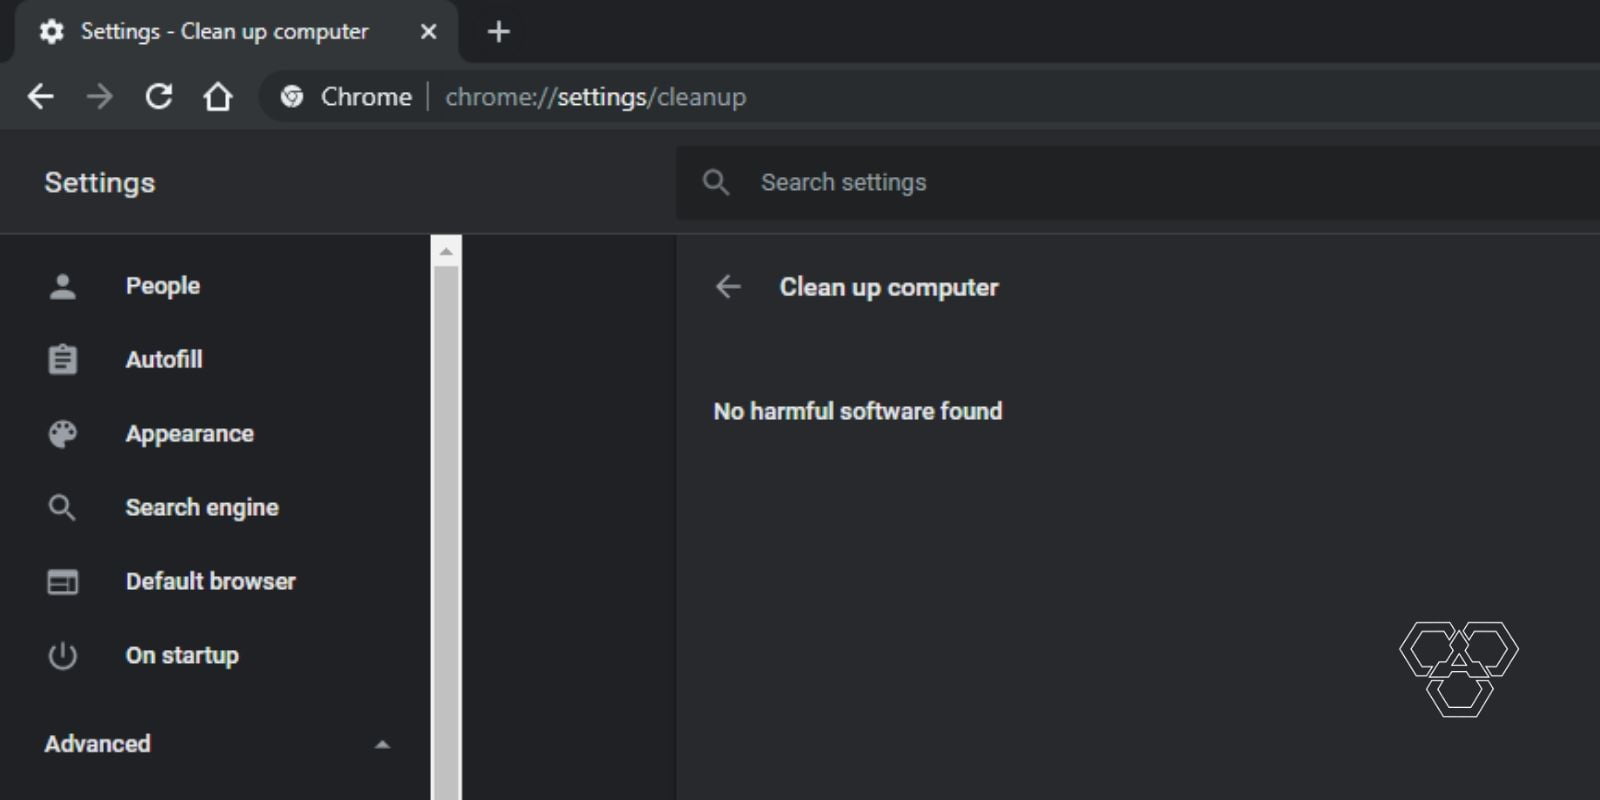1600x800 pixels.
Task: Click the Search engine magnifier icon
Action: tap(63, 508)
